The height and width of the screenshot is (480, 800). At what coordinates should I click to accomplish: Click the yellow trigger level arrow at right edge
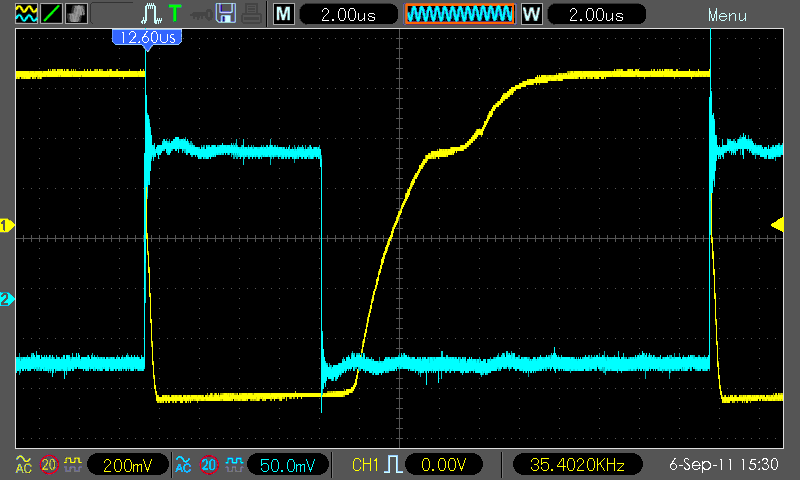(777, 225)
